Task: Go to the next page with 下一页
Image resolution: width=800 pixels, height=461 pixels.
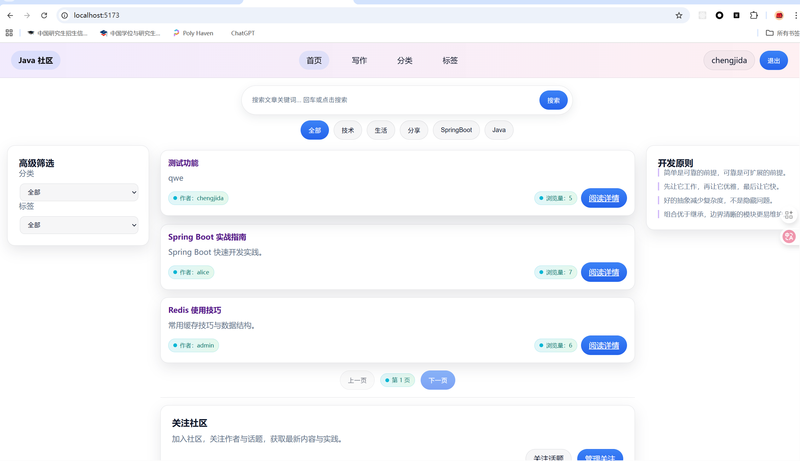Action: point(438,380)
